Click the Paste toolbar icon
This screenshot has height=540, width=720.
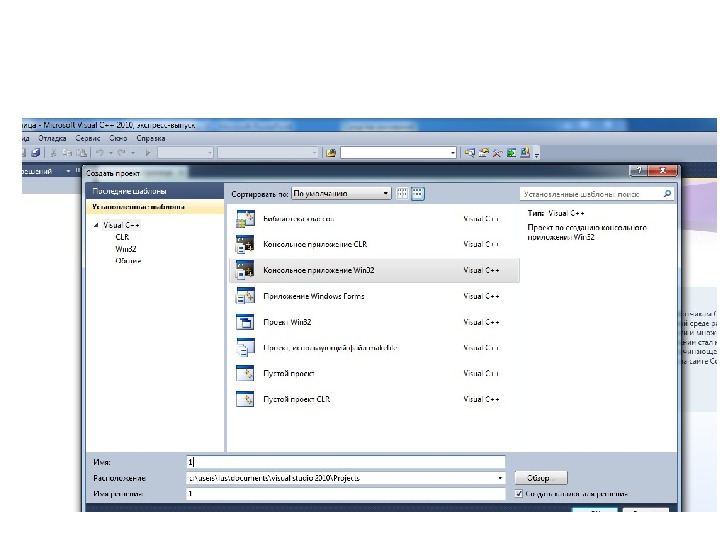click(x=81, y=153)
